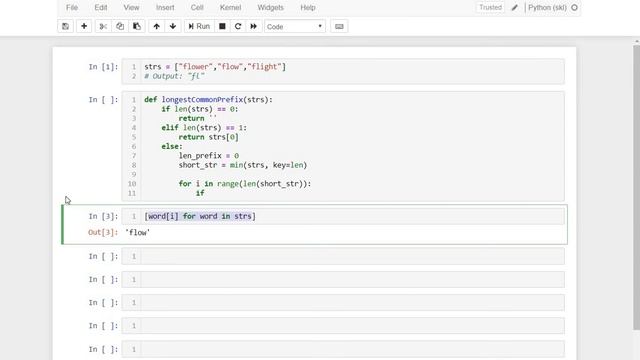Open the Cell menu
Viewport: 640px width, 360px height.
coord(197,7)
